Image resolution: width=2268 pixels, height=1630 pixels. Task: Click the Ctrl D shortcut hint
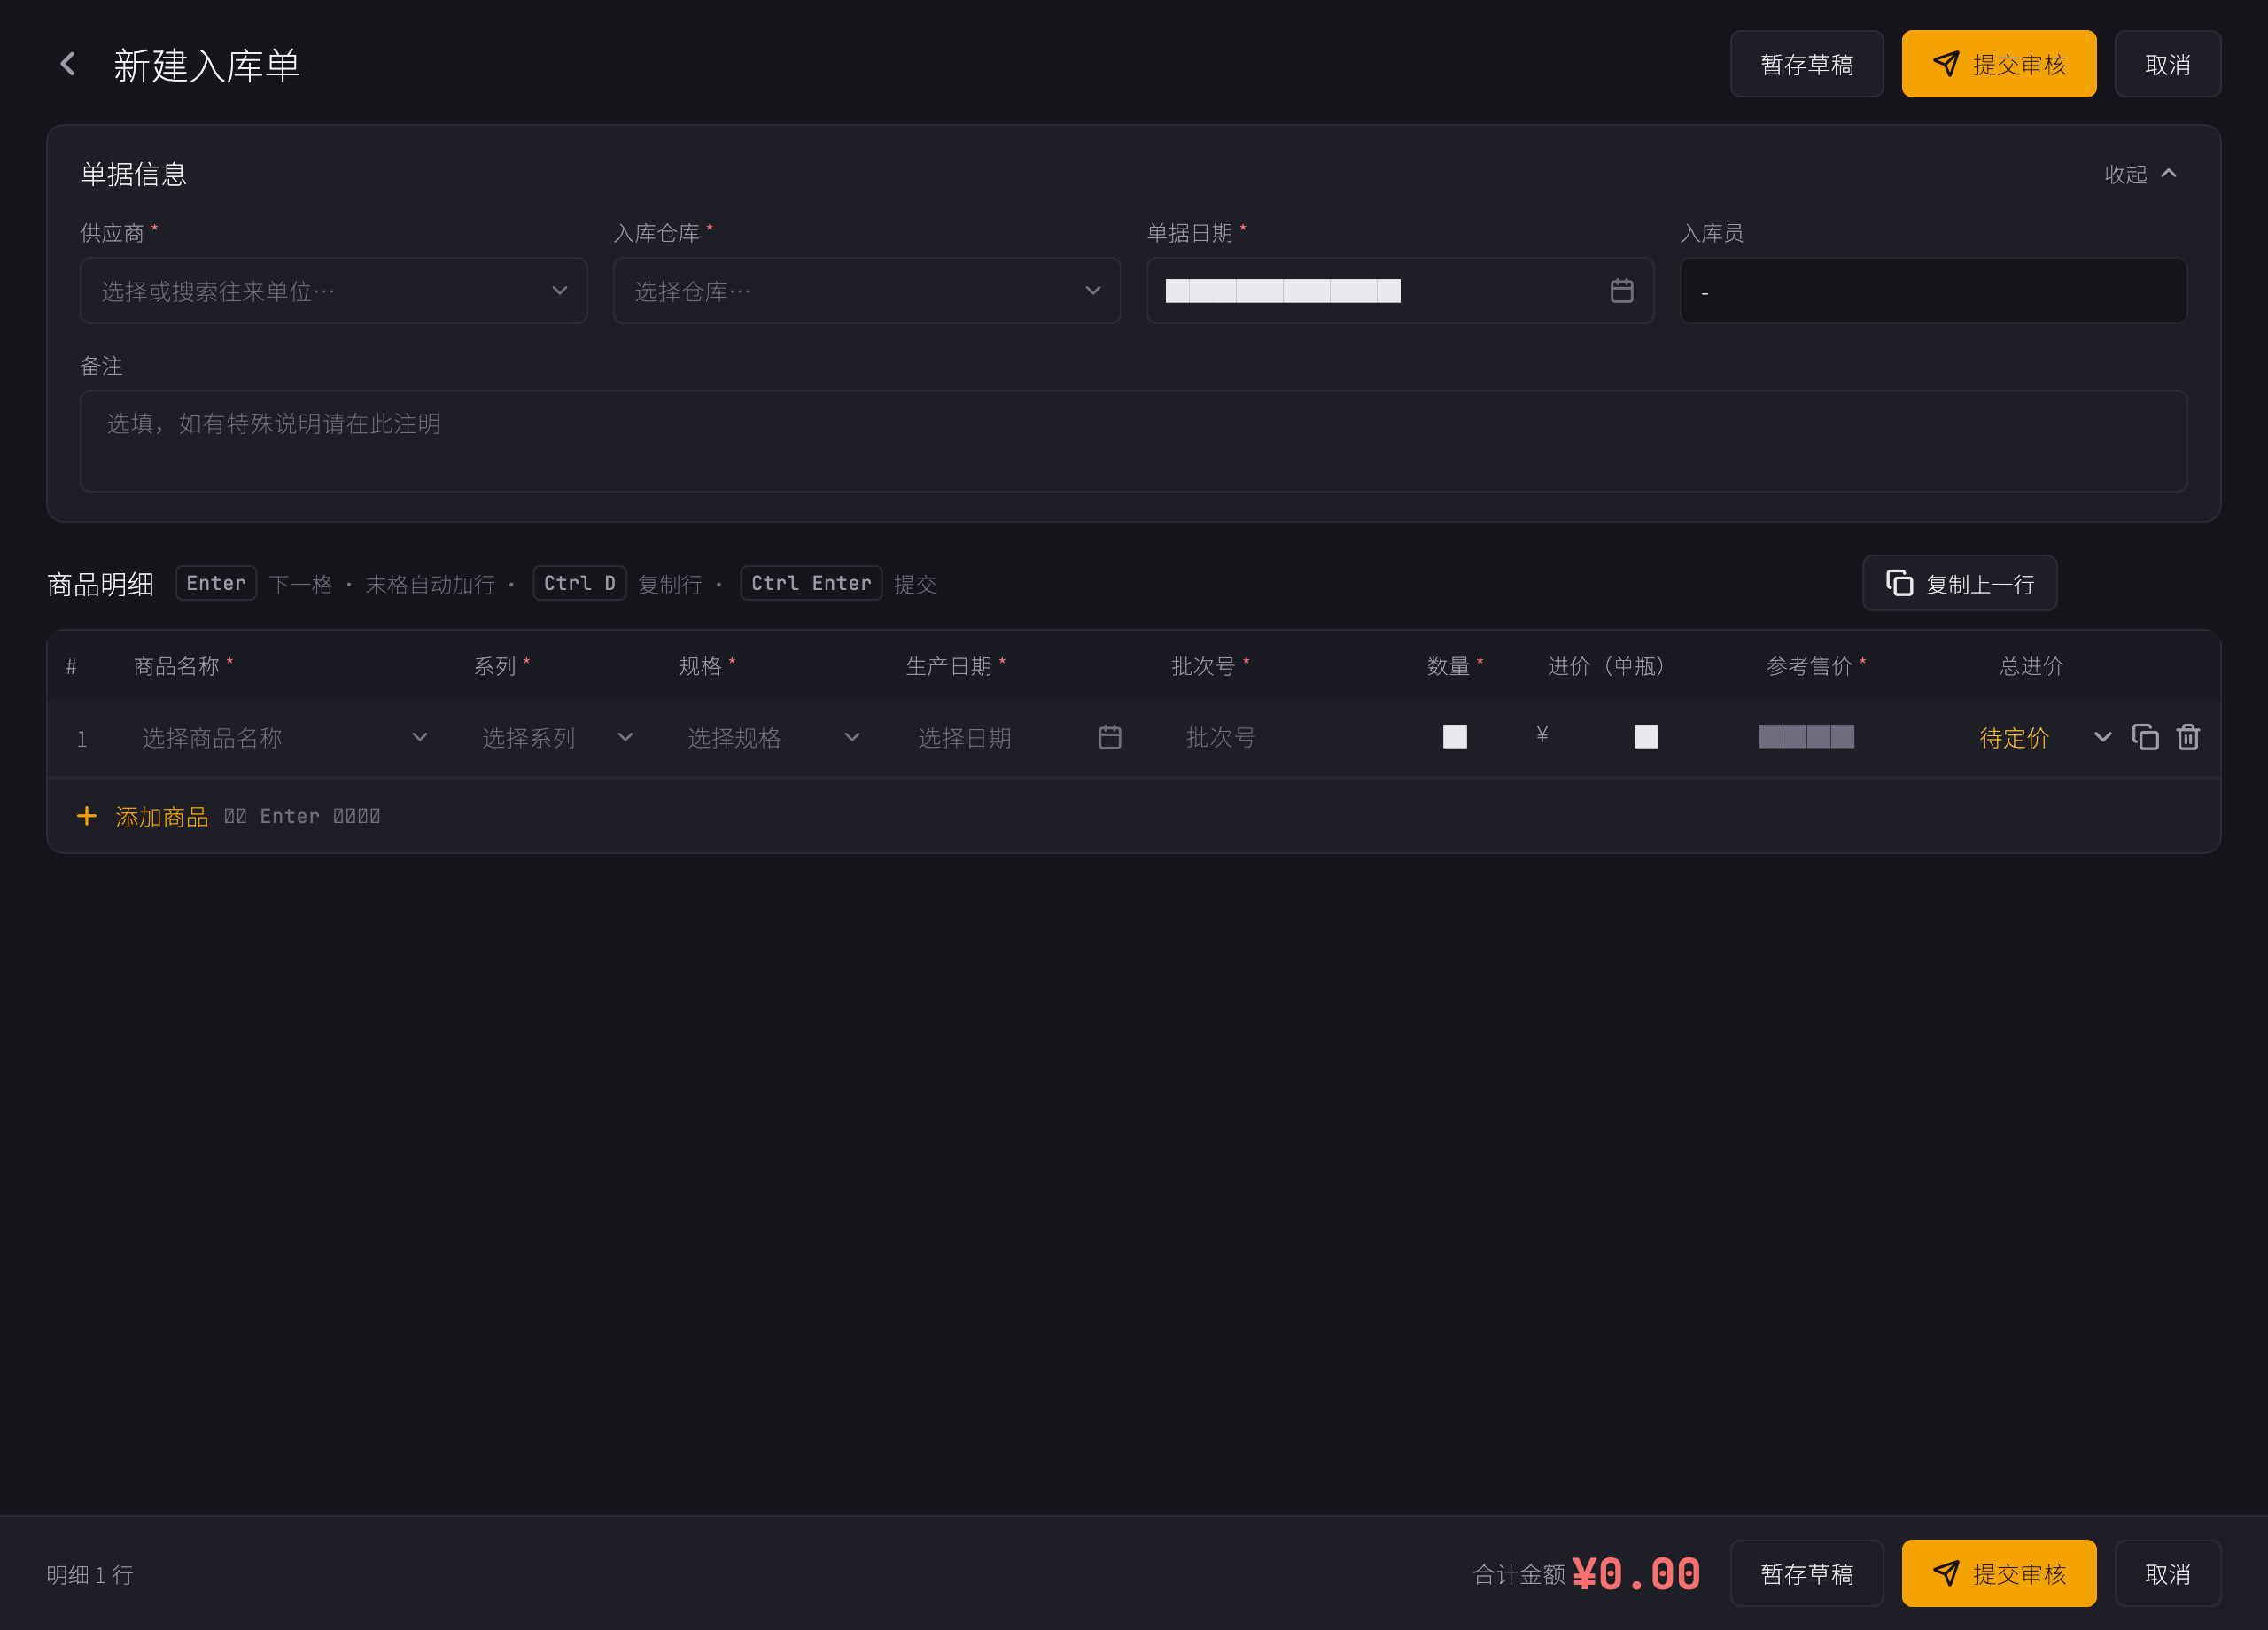[579, 583]
